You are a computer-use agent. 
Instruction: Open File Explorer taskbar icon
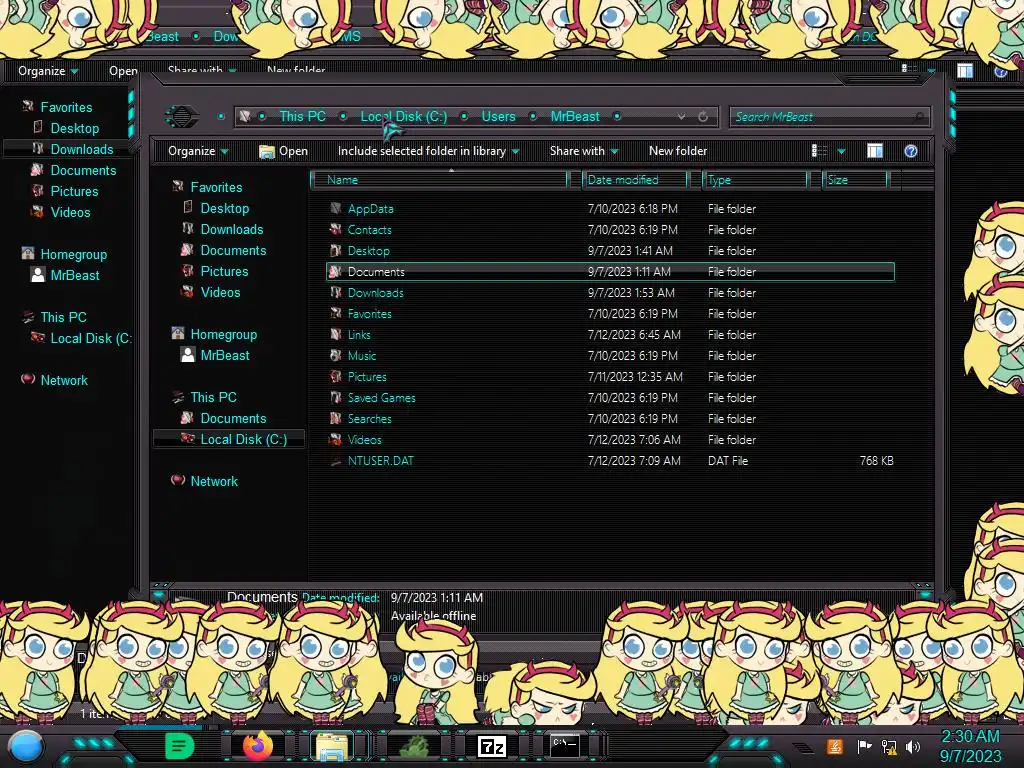(x=332, y=746)
